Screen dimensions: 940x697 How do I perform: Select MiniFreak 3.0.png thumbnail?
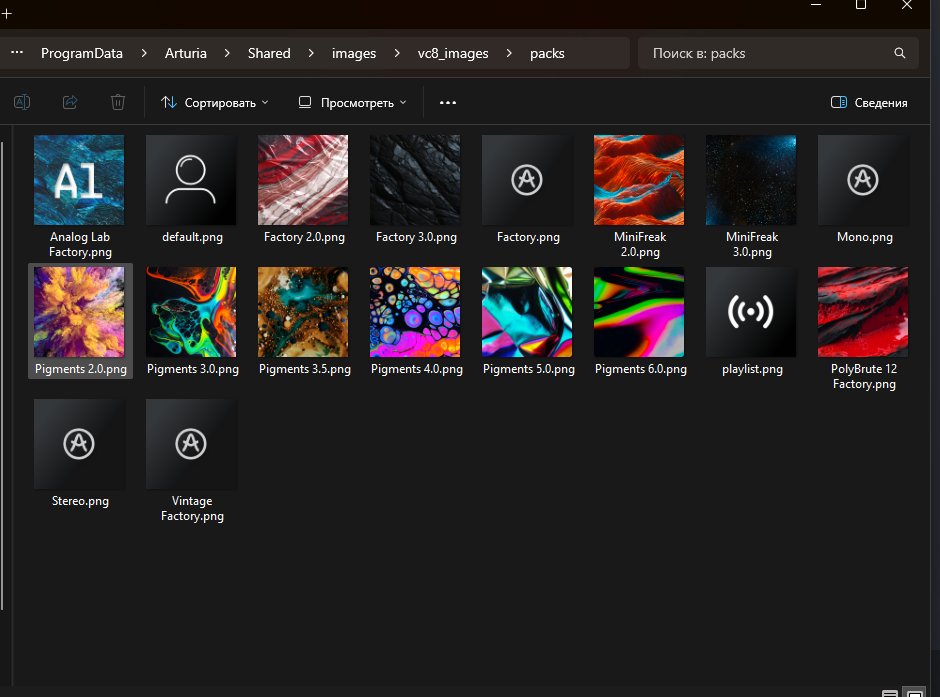[x=751, y=180]
